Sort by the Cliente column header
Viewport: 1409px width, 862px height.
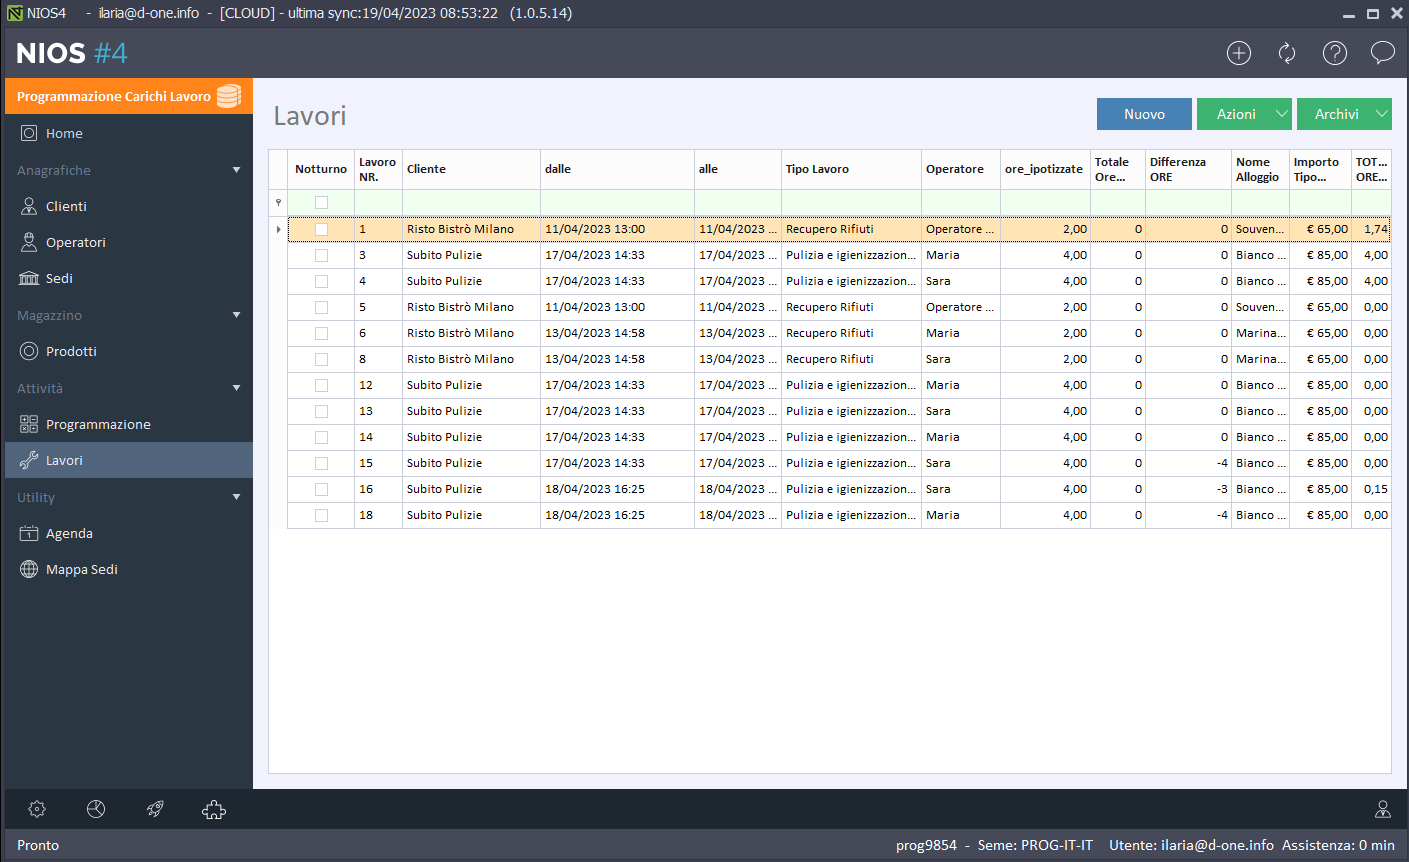click(x=470, y=169)
